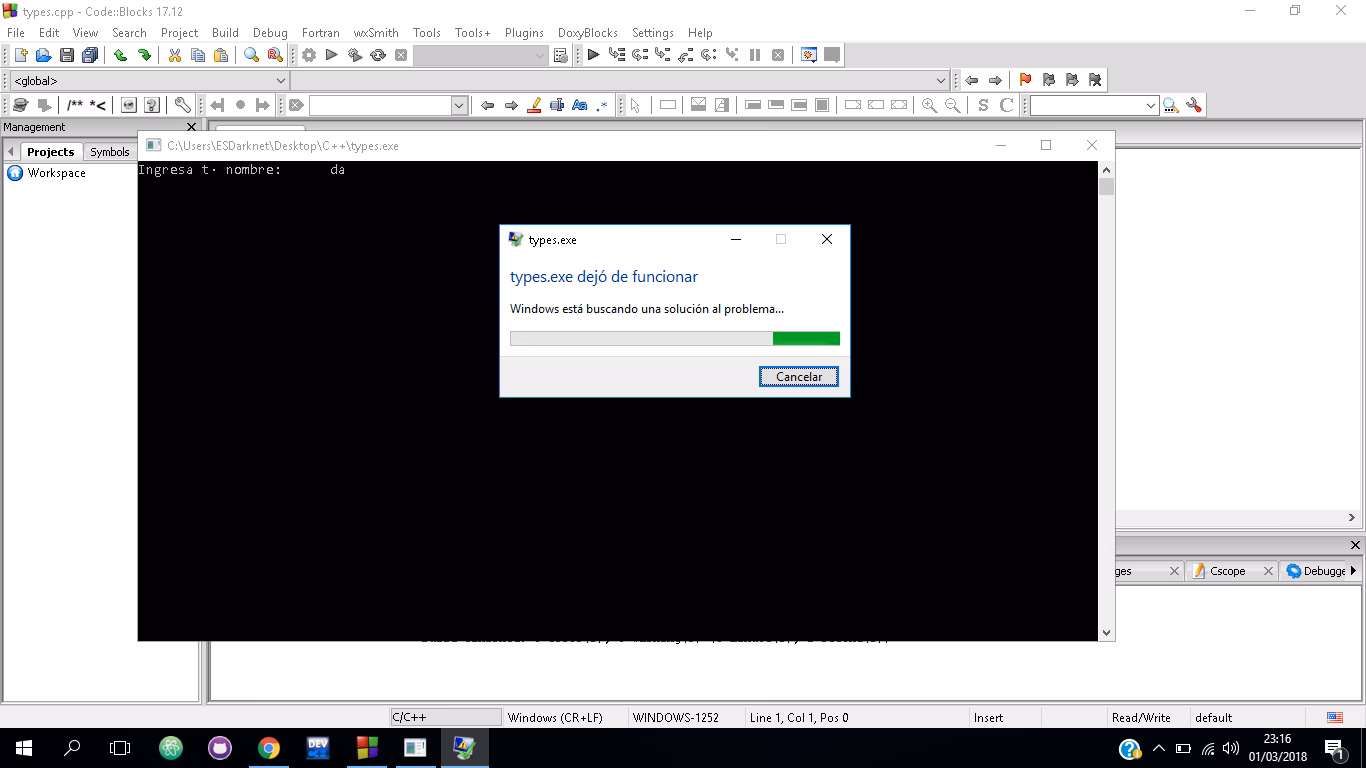Screen dimensions: 1366x768
Task: Click the Replace toolbar icon
Action: point(275,56)
